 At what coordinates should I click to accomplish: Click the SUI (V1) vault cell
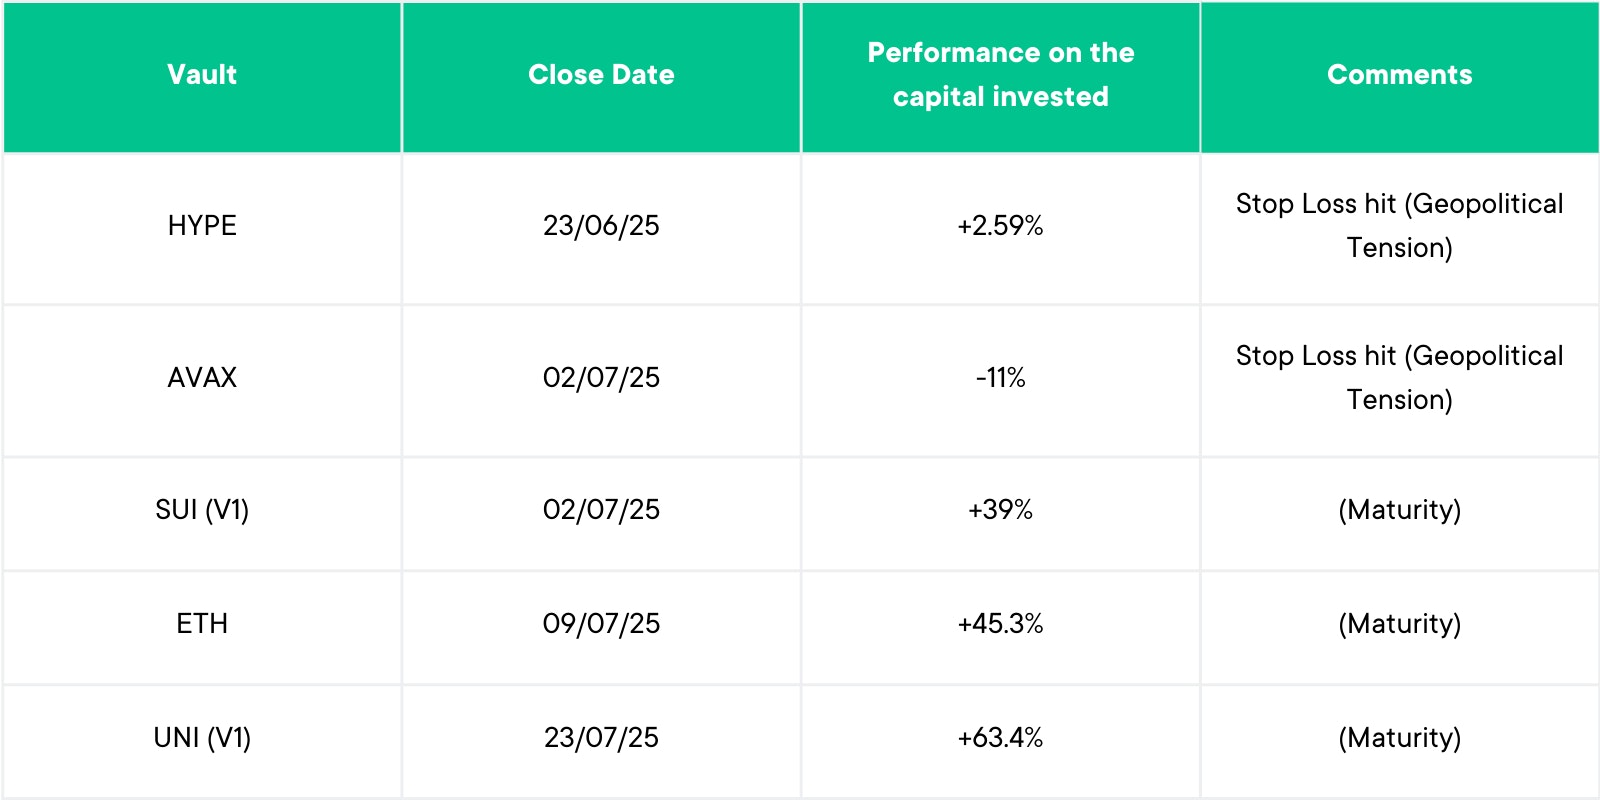click(202, 510)
